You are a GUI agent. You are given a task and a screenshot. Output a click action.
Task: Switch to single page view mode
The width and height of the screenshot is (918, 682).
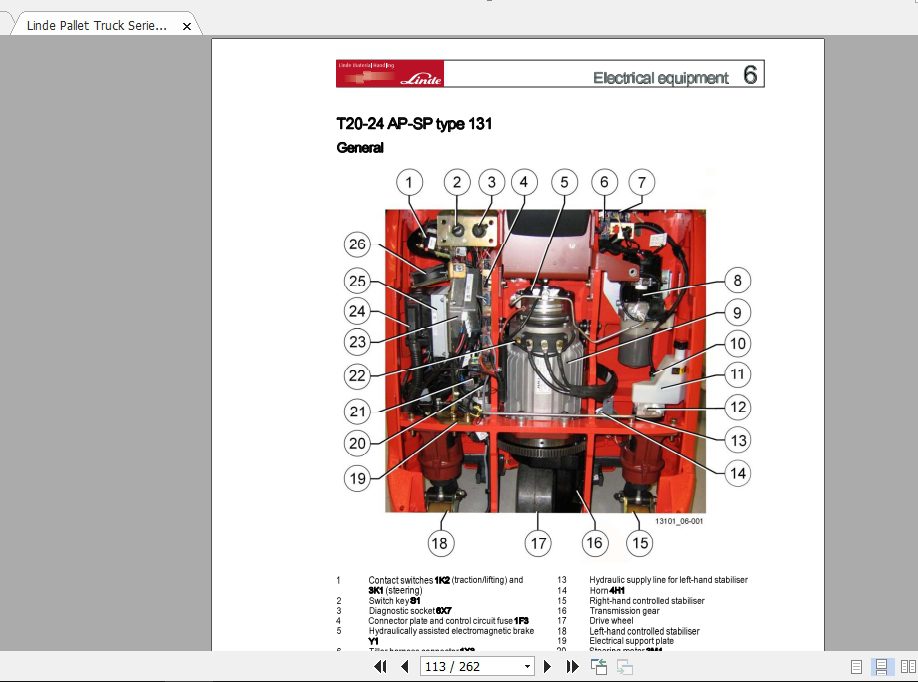point(856,667)
